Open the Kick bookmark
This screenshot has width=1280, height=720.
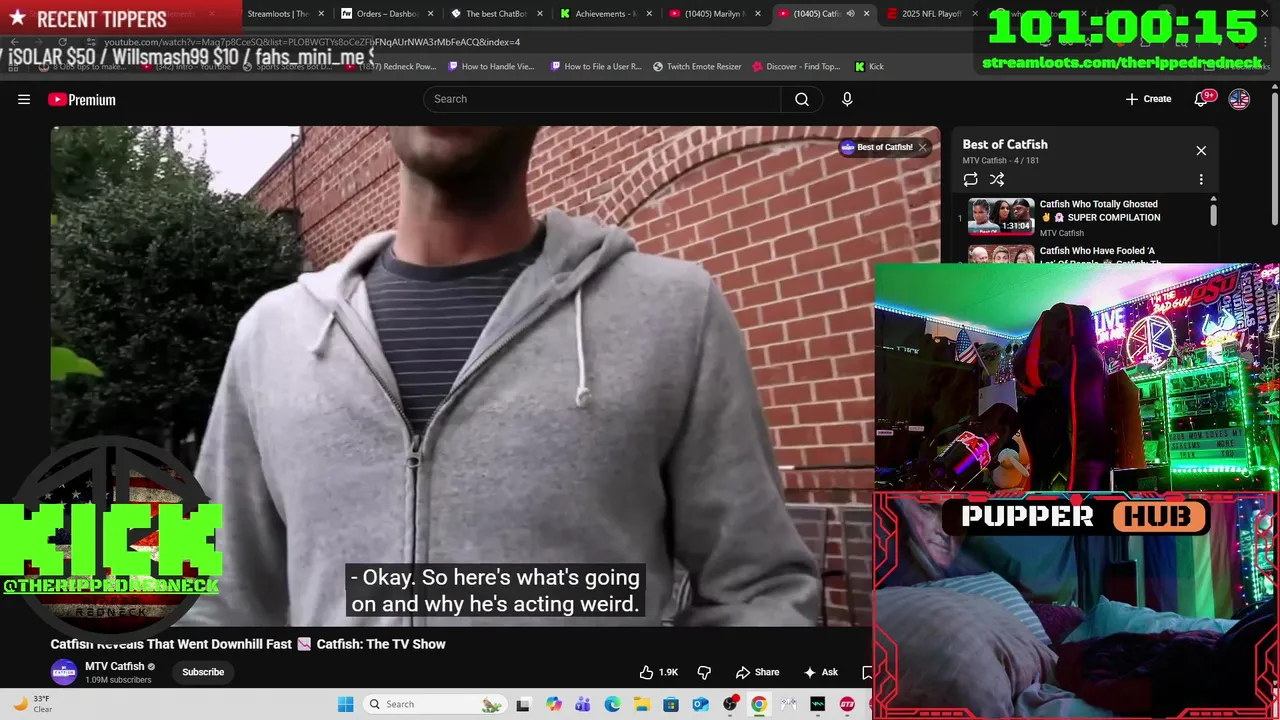869,66
